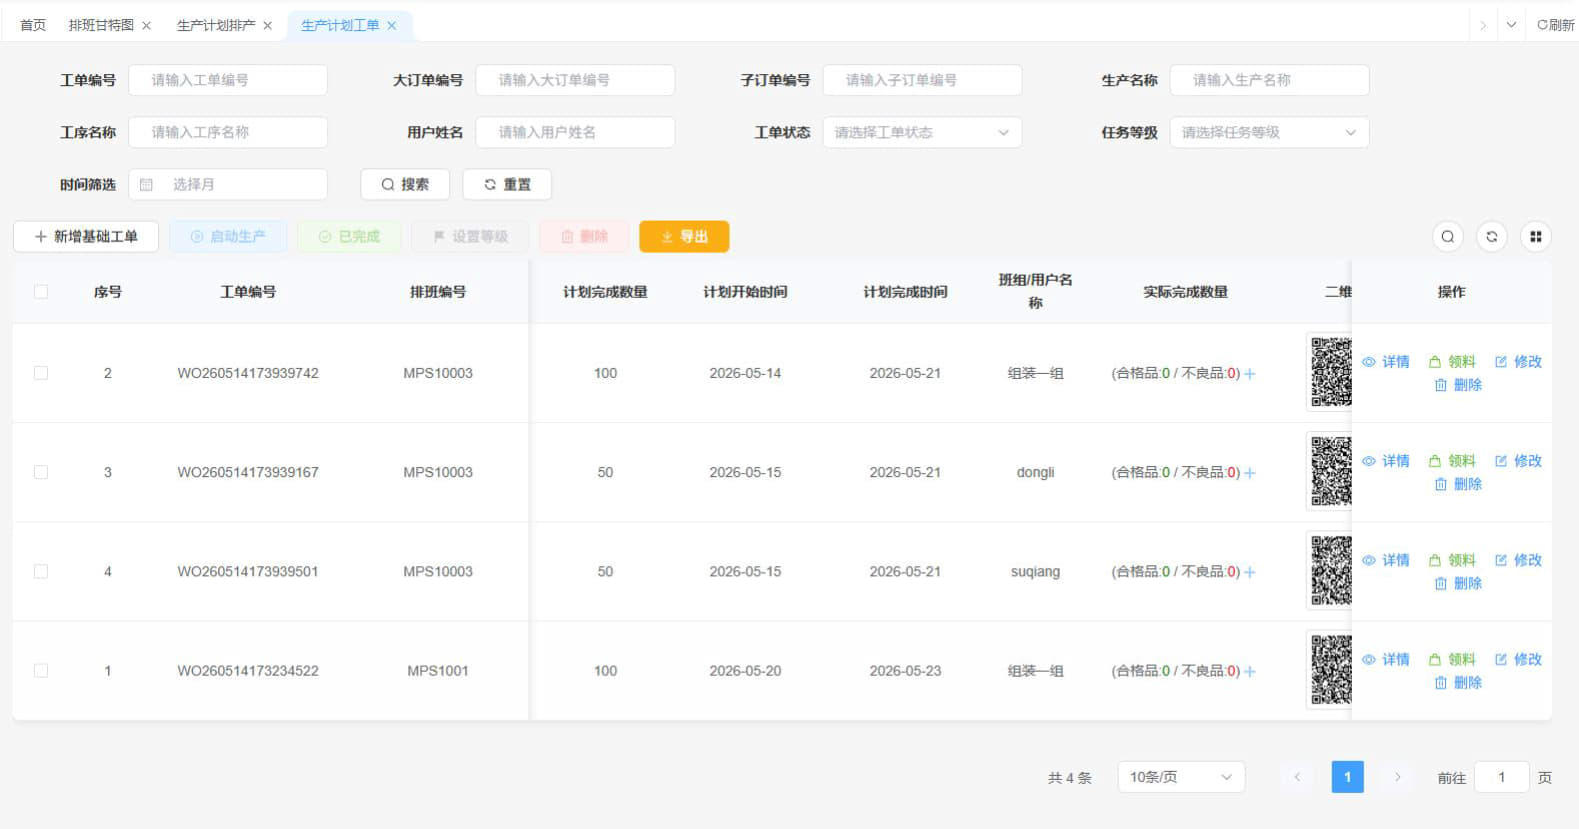Click 领料 for work order WO260514173939742
Image resolution: width=1579 pixels, height=829 pixels.
tap(1452, 362)
